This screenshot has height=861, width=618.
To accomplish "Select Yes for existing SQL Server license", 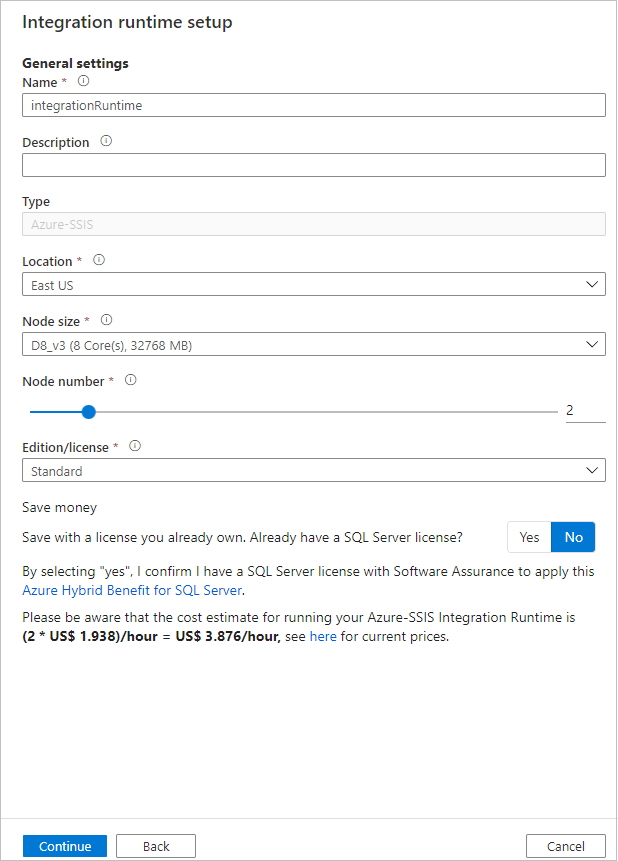I will tap(529, 537).
